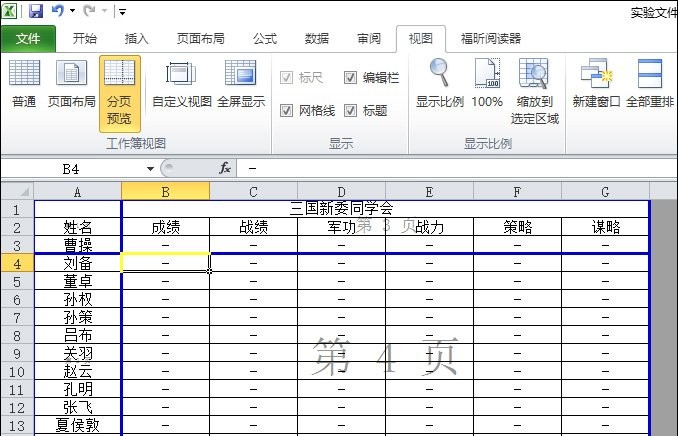Reset zoom to 100%

(x=487, y=83)
